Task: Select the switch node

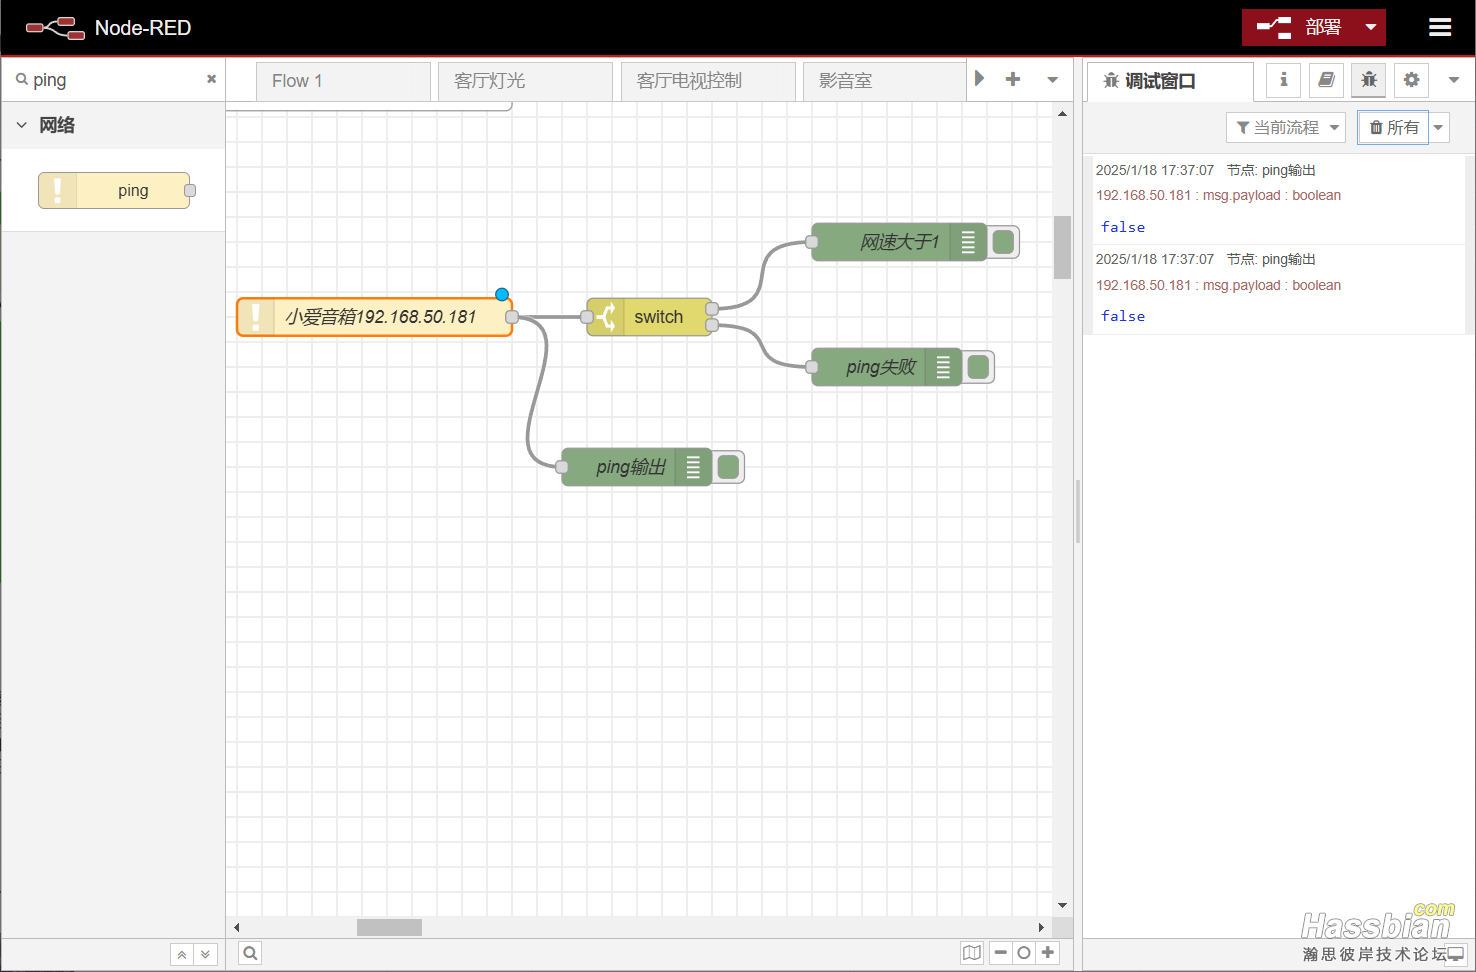Action: point(649,317)
